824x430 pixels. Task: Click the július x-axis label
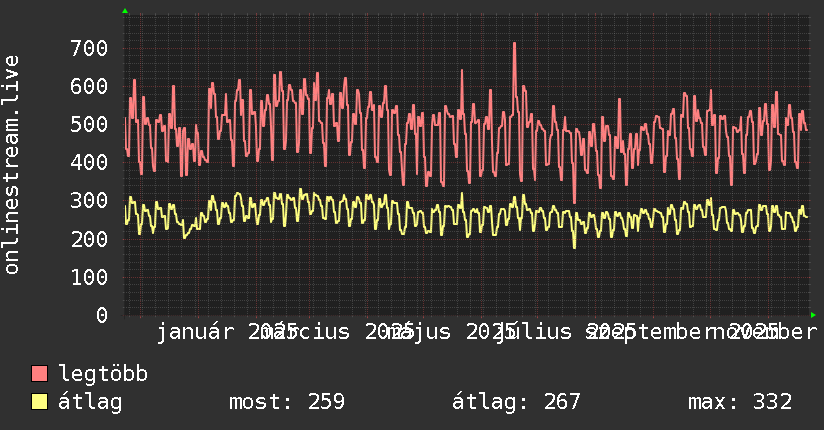[x=534, y=332]
